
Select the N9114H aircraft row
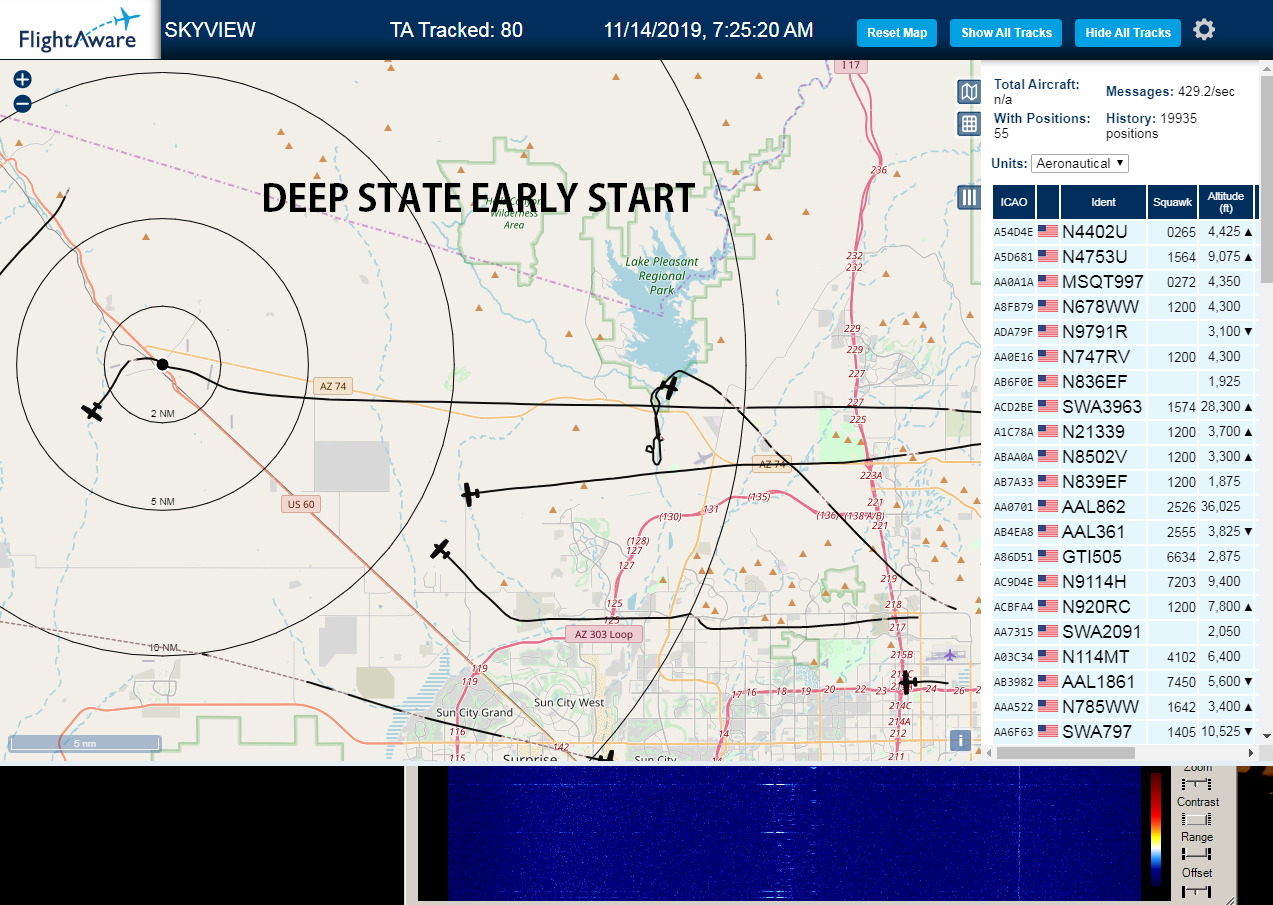click(x=1124, y=581)
